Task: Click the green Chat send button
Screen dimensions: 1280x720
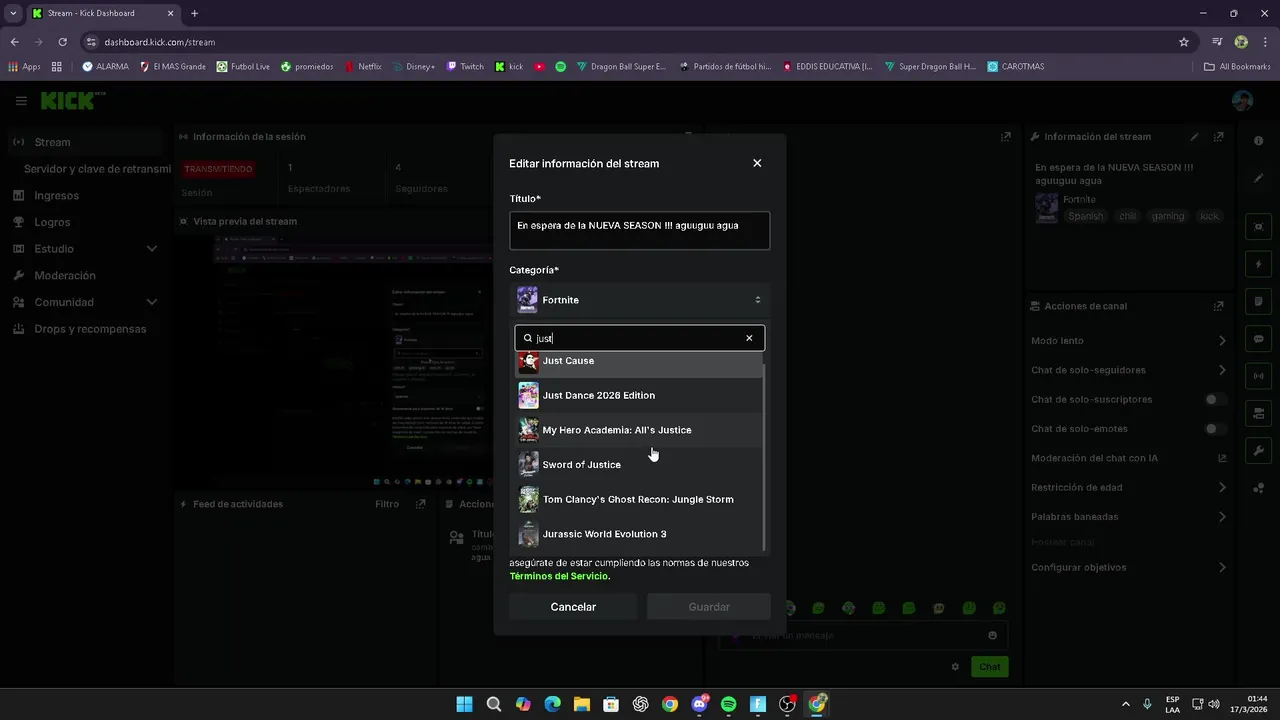Action: [989, 667]
